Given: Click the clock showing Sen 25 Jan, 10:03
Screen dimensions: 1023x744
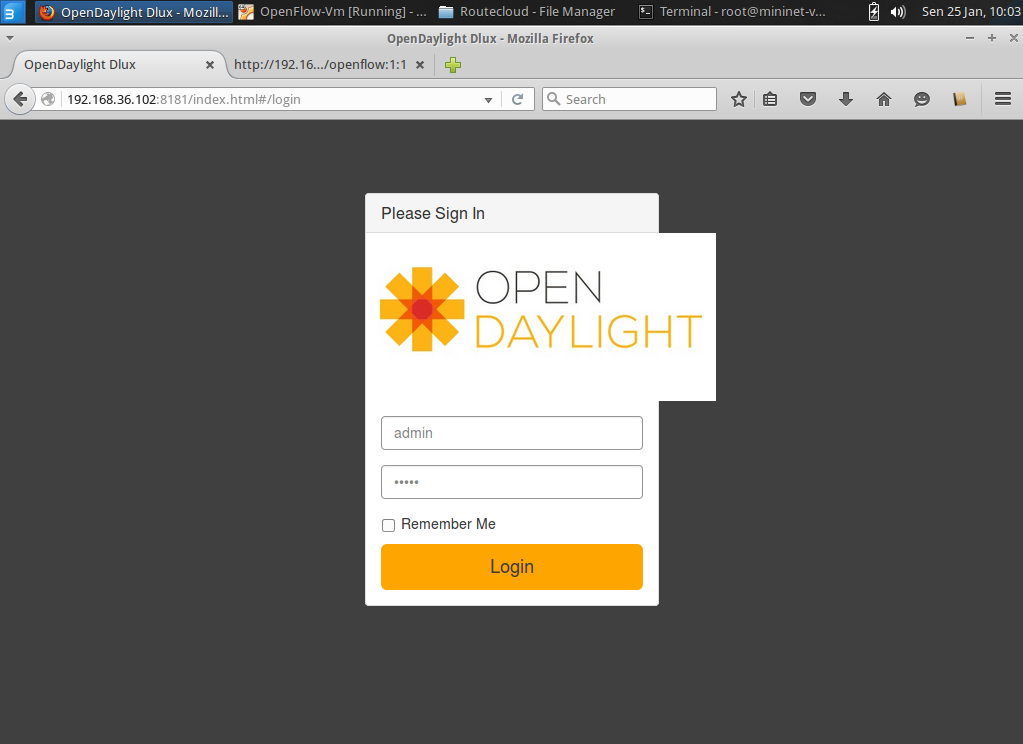Looking at the screenshot, I should tap(971, 12).
